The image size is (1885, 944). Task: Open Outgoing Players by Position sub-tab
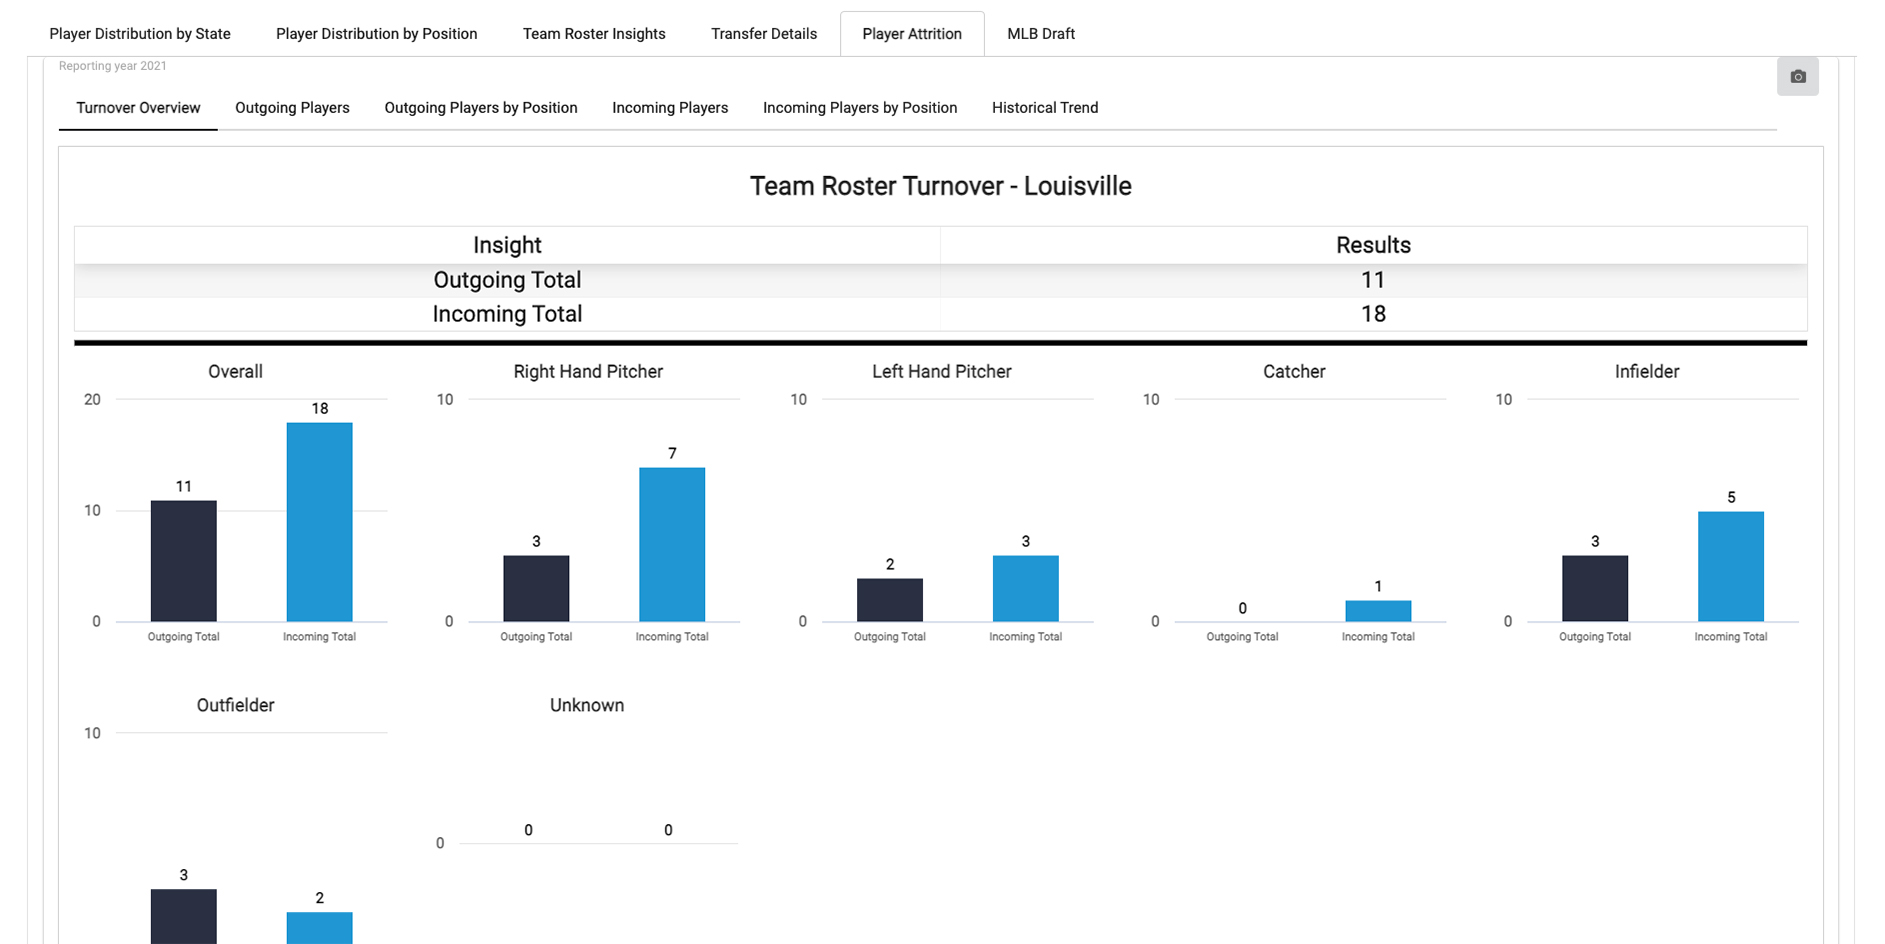pos(481,108)
